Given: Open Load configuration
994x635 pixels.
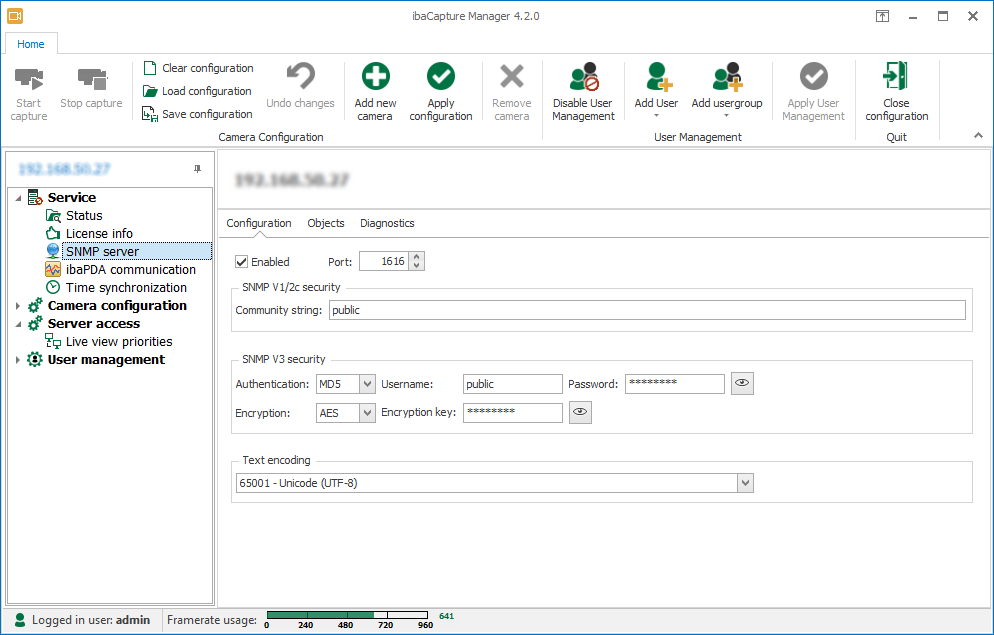Looking at the screenshot, I should click(198, 91).
